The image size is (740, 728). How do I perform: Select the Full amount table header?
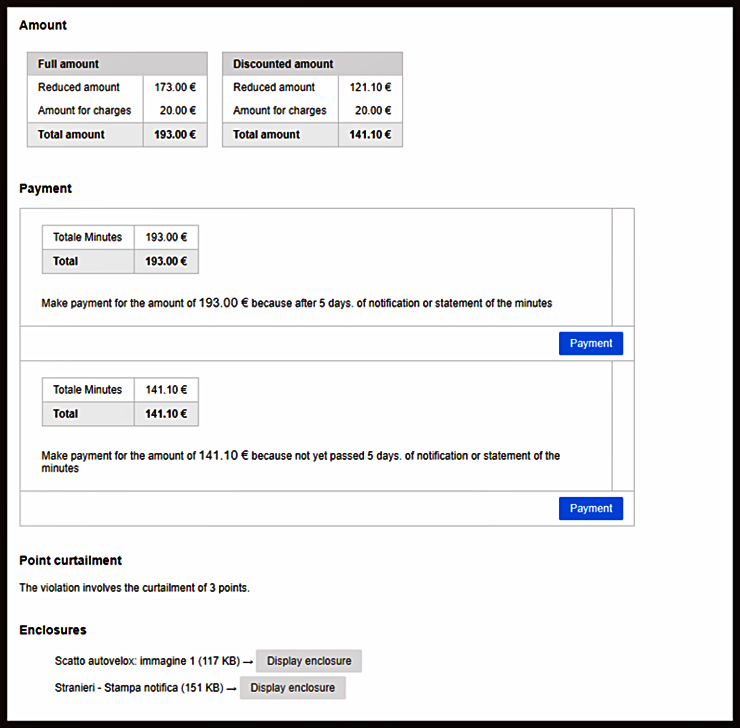[117, 64]
